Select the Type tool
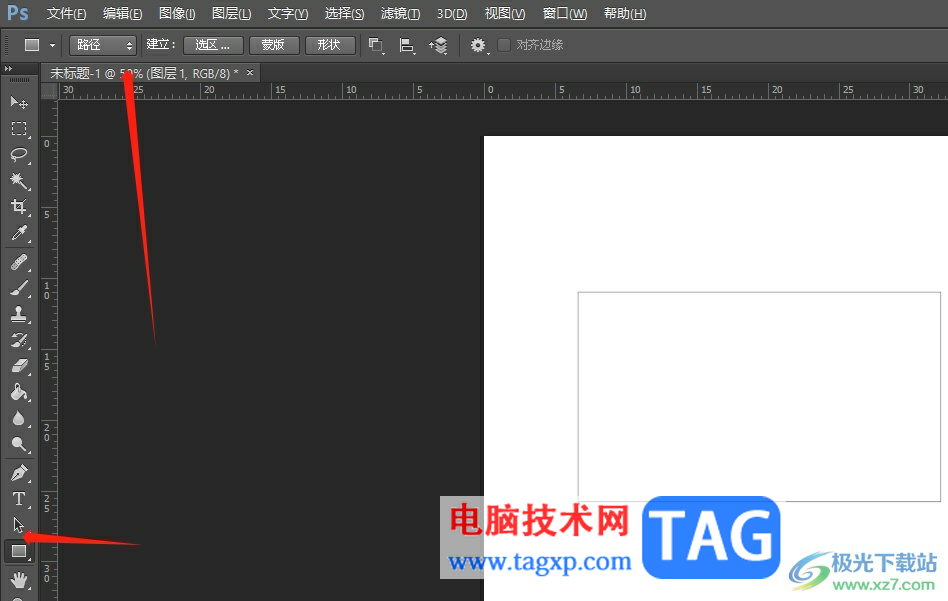 (19, 499)
